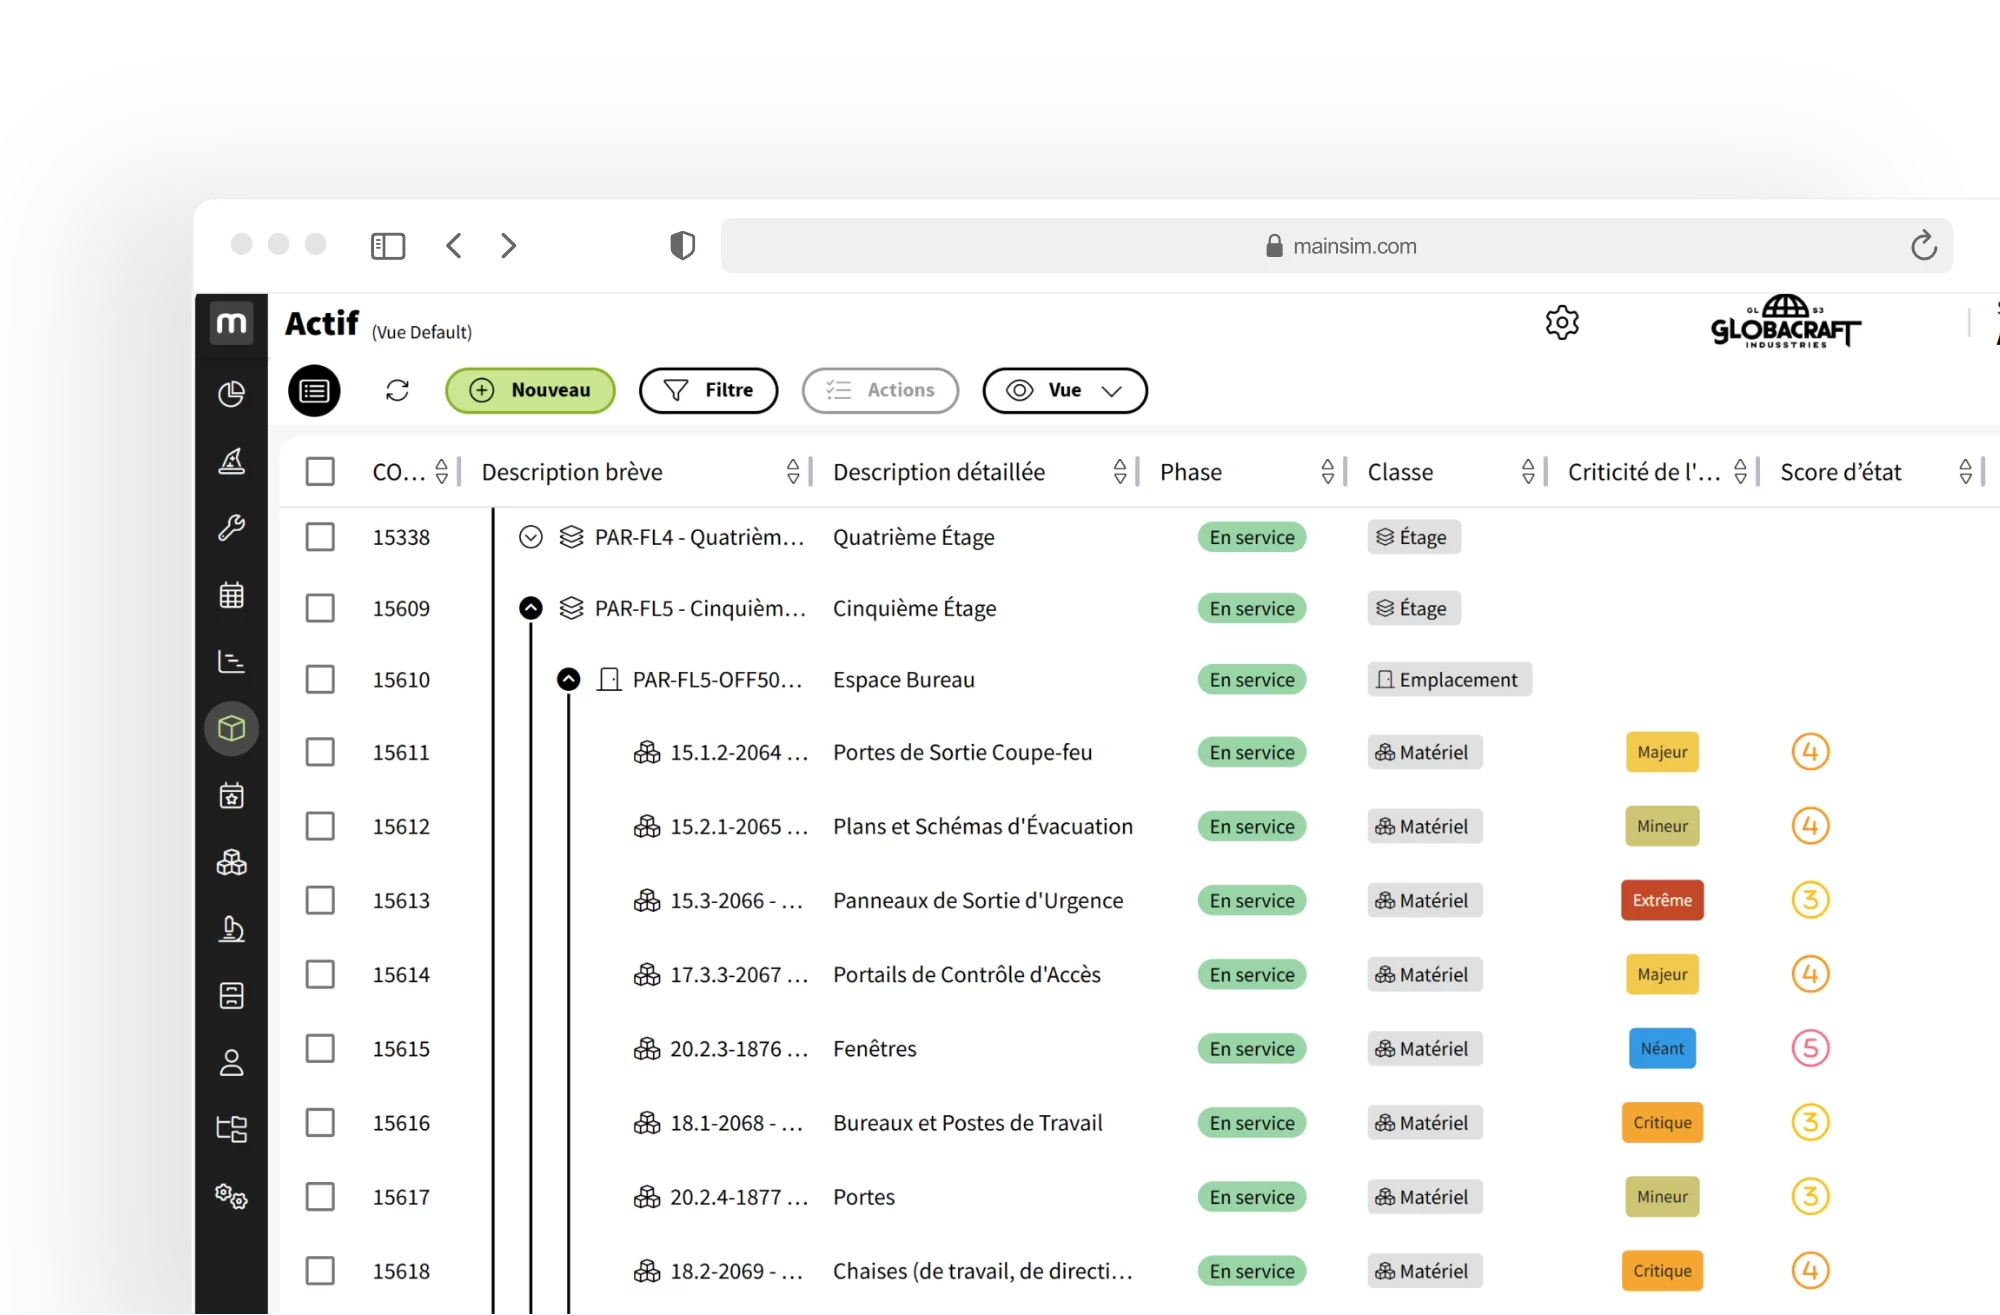Open the Vue dropdown
Image resolution: width=2000 pixels, height=1315 pixels.
(x=1065, y=390)
